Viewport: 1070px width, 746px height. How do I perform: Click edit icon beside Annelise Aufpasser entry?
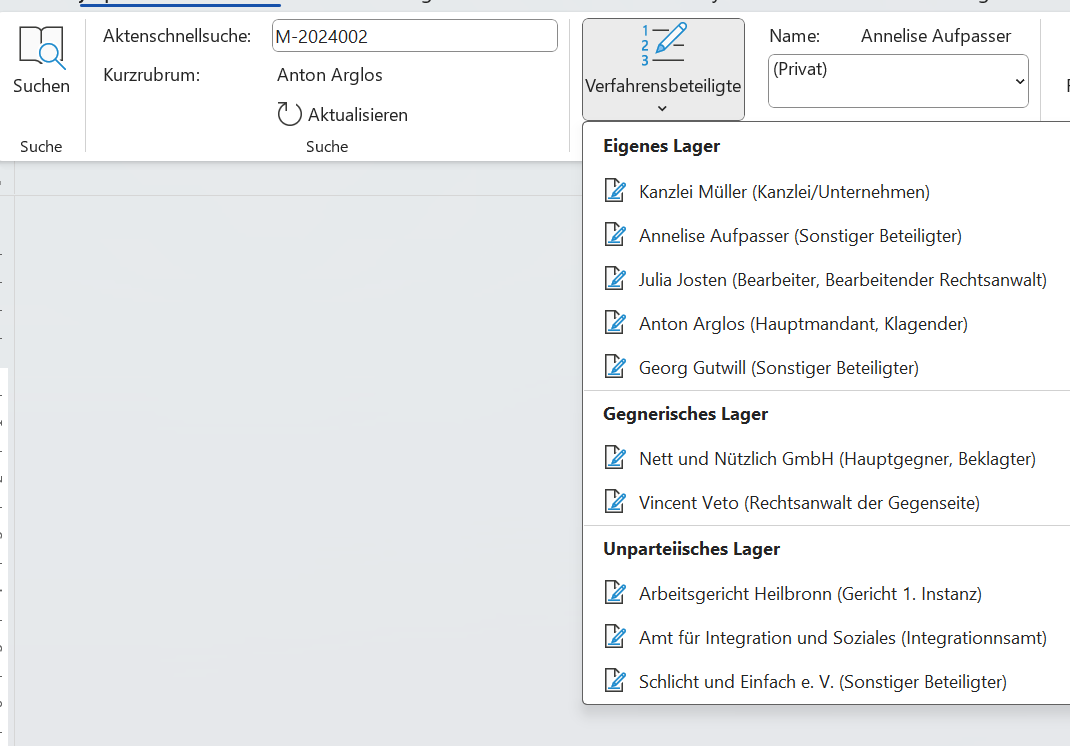(x=615, y=236)
